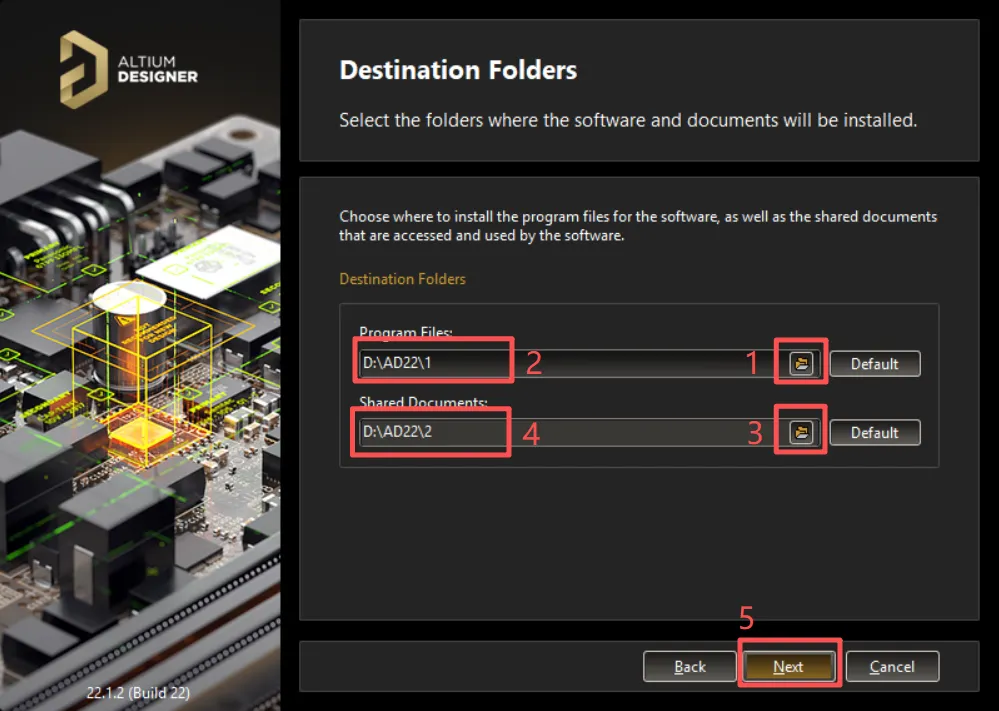Click 'Select the folders where the software' subtitle
Screen dimensions: 999x711
pyautogui.click(x=628, y=120)
